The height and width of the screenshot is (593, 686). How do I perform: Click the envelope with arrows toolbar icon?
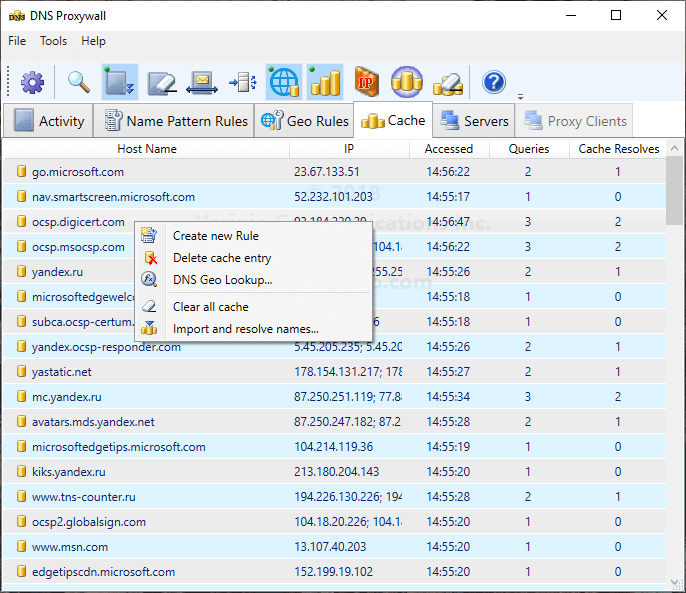point(201,82)
